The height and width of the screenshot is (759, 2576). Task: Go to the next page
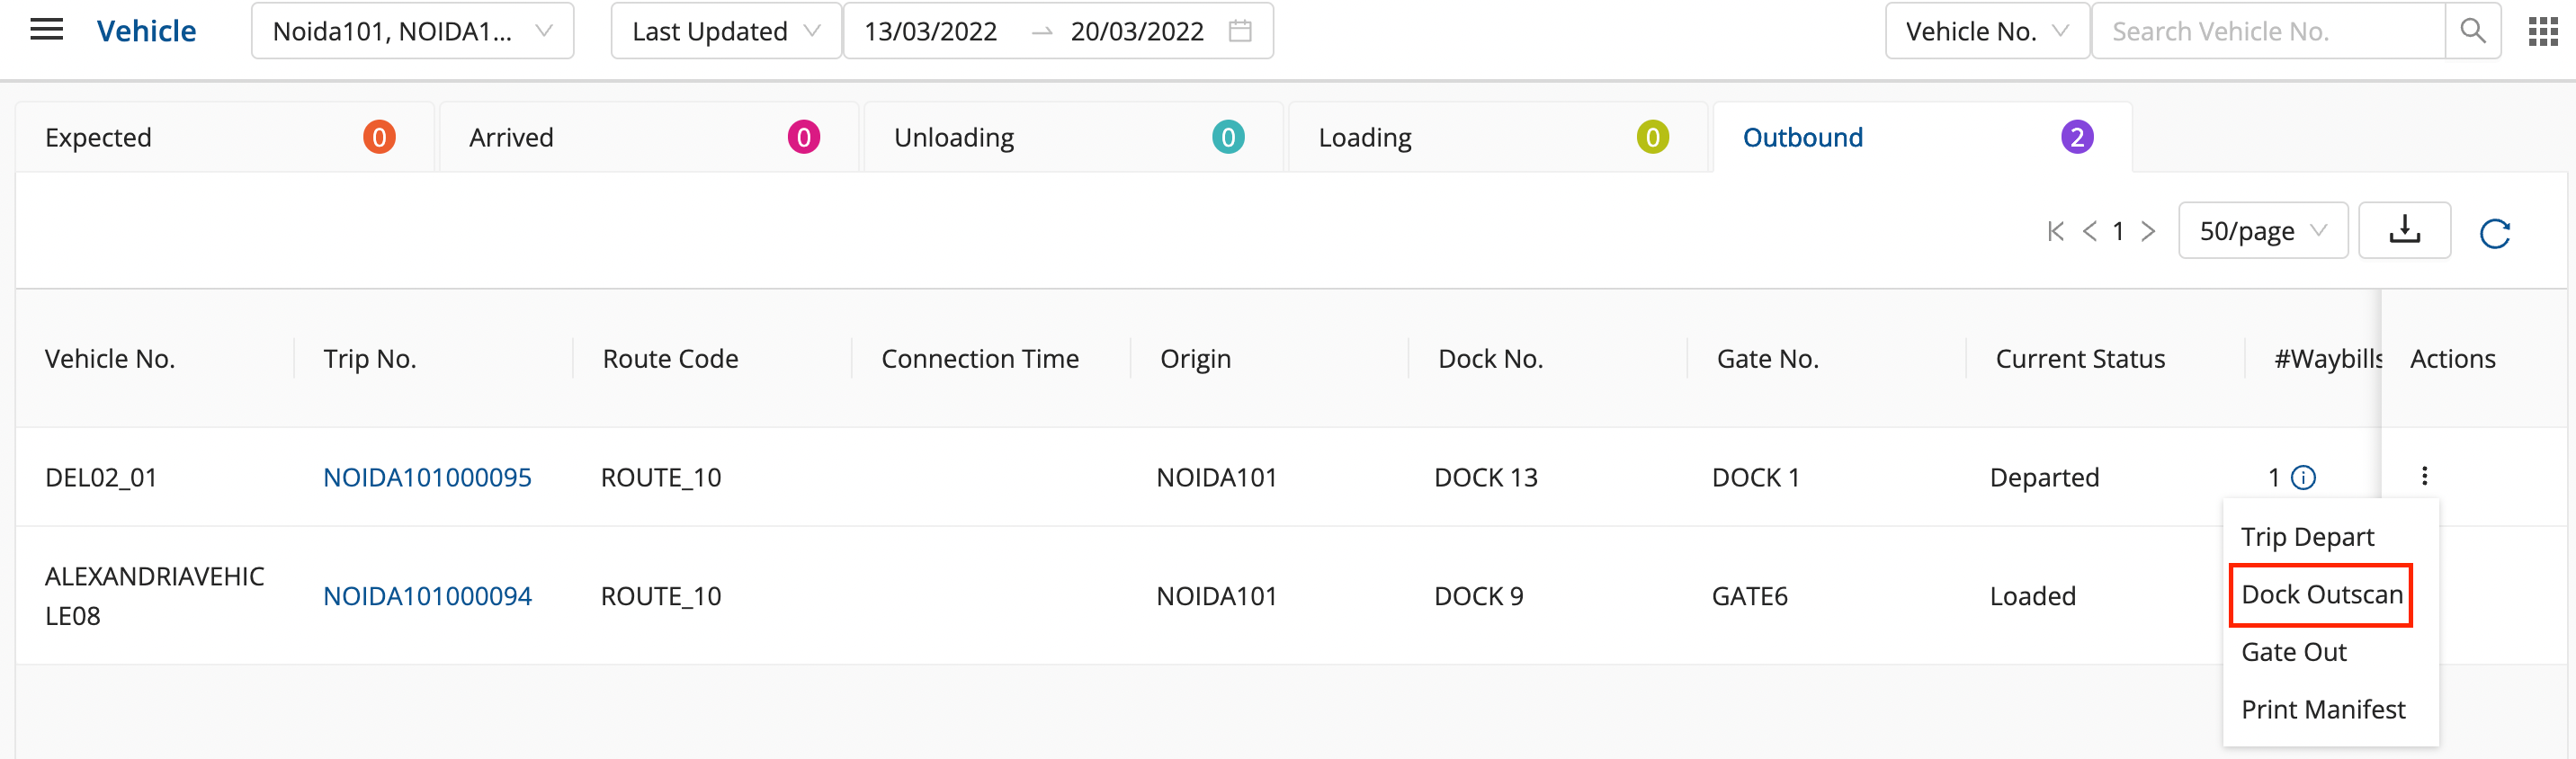2148,232
